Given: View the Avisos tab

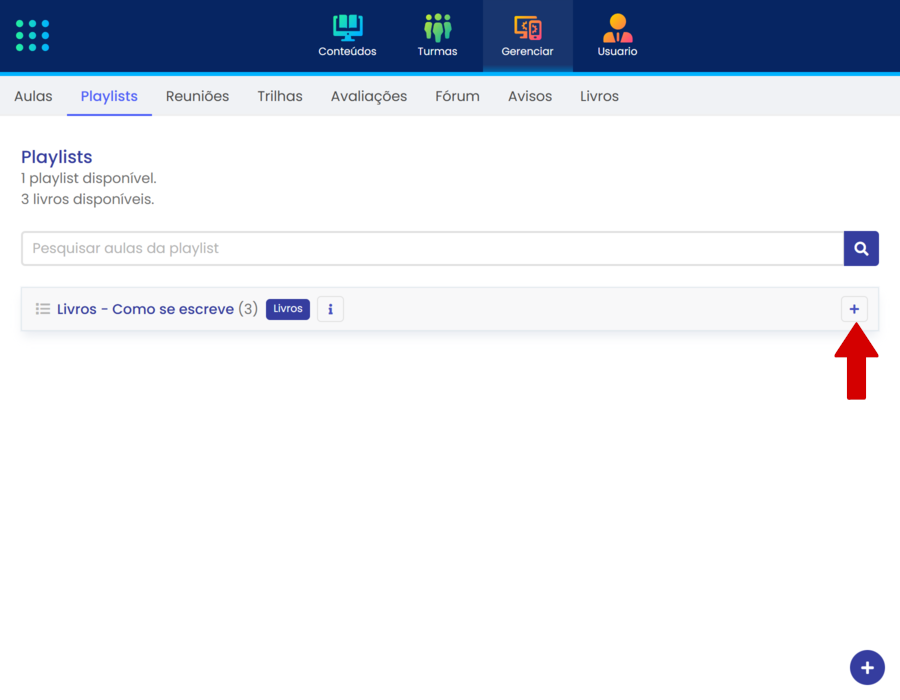Looking at the screenshot, I should tap(530, 96).
